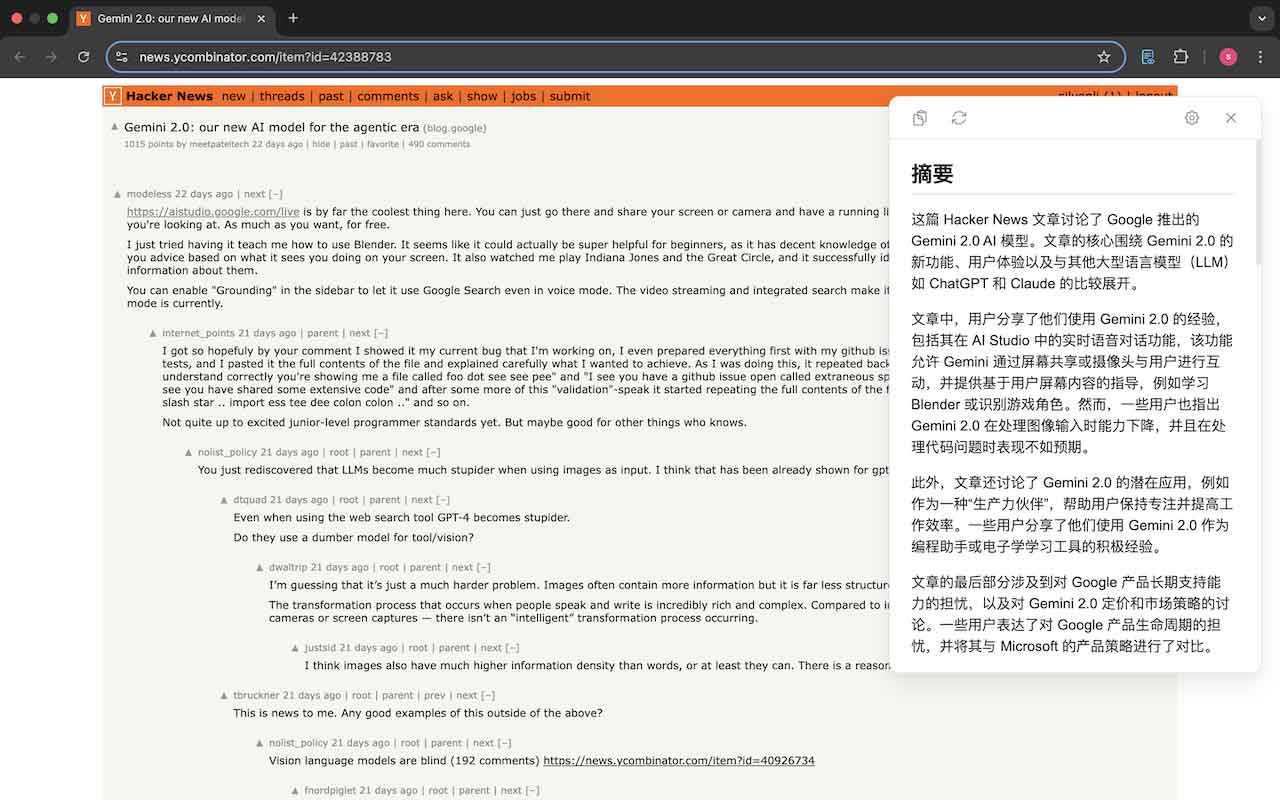This screenshot has height=800, width=1280.
Task: Regenerate the summary with refresh icon
Action: (x=959, y=117)
